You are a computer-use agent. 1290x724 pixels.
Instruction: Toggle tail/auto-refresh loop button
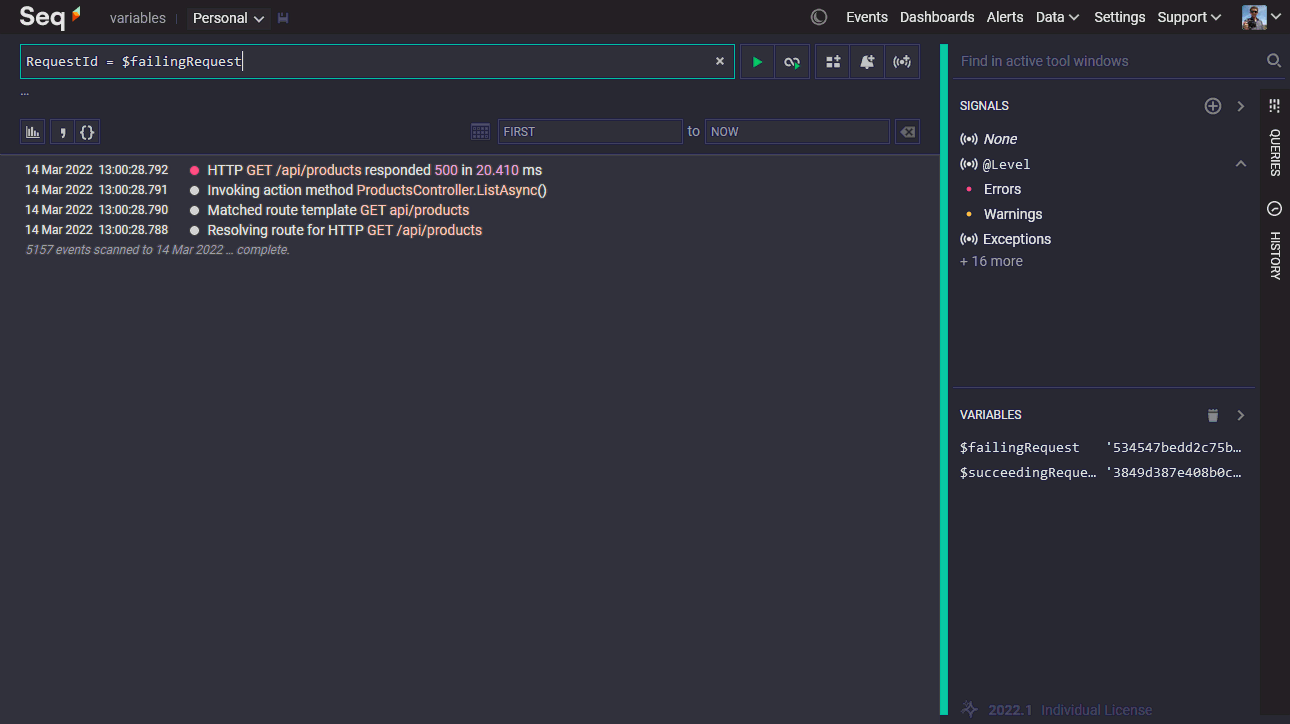pos(792,62)
